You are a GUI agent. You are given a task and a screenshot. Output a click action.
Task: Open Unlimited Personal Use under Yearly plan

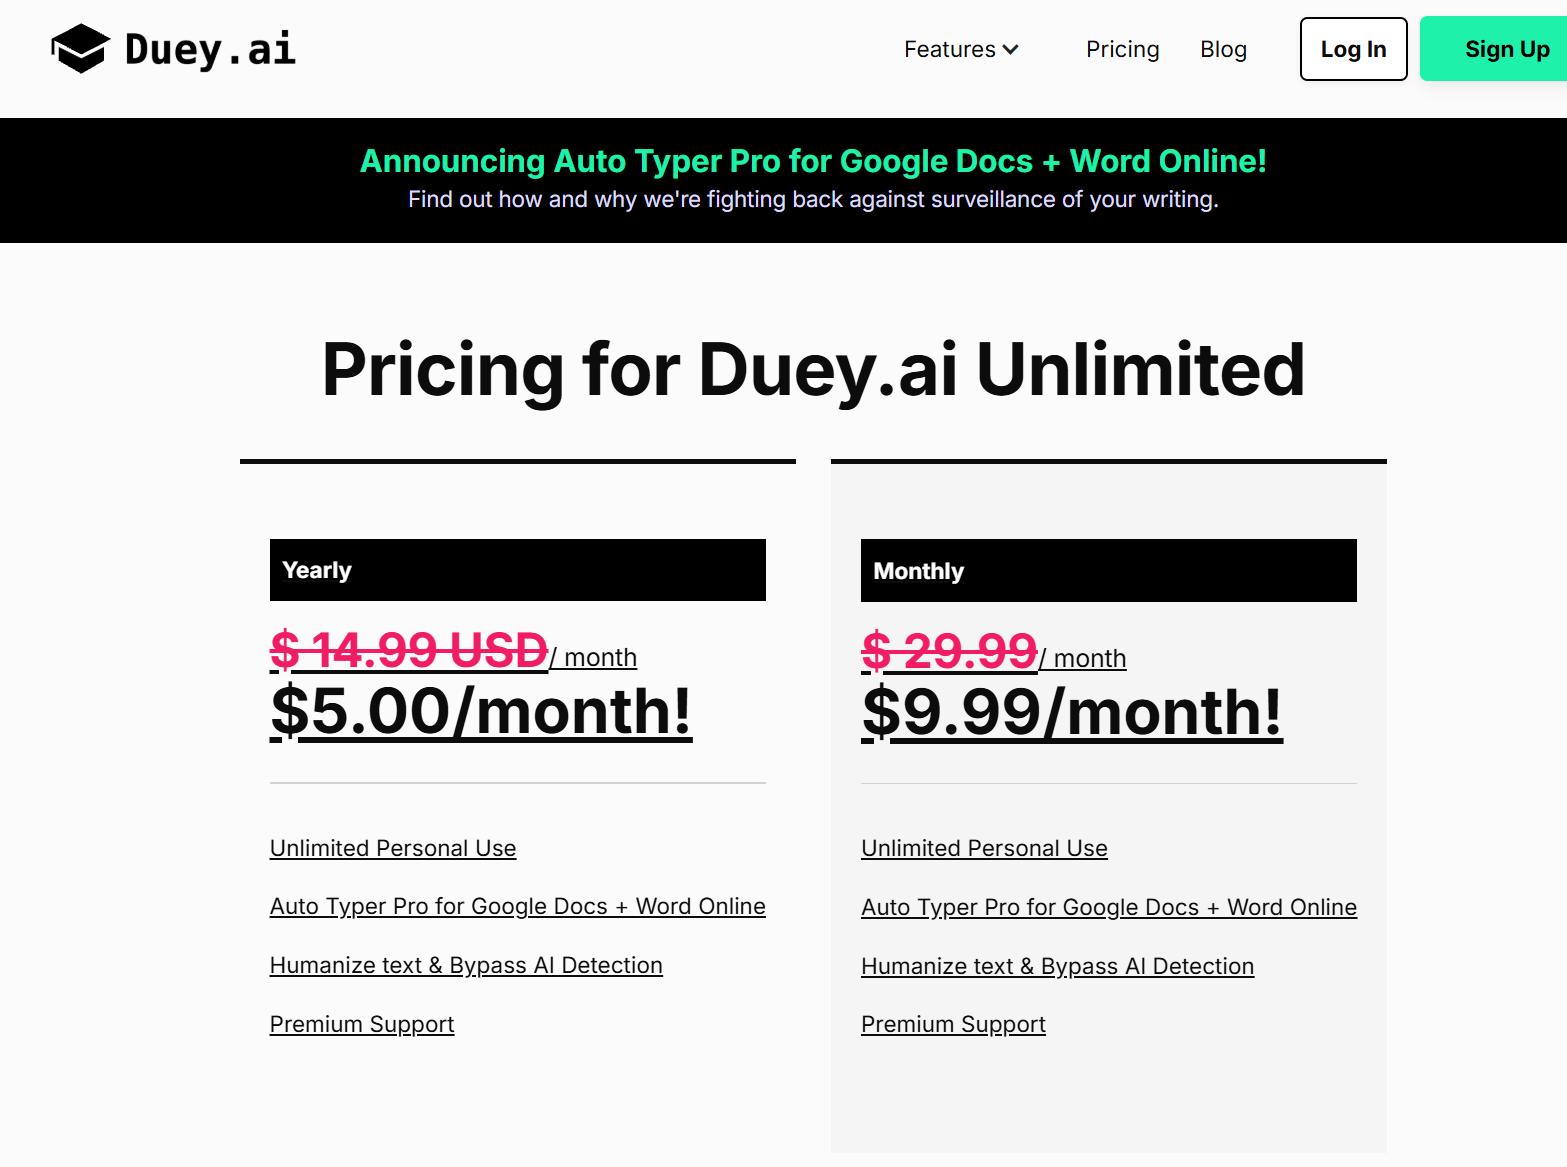point(392,848)
